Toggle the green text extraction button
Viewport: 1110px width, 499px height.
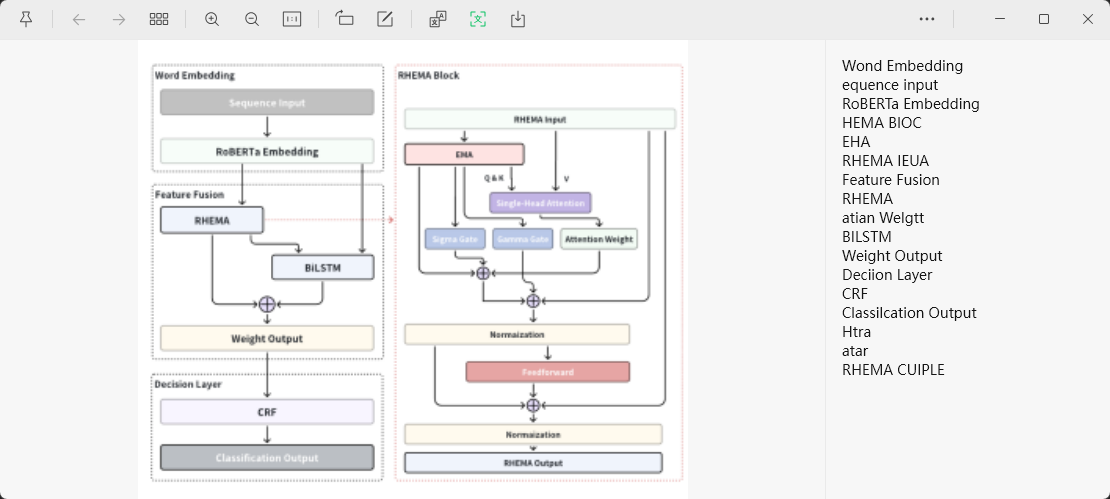tap(478, 19)
